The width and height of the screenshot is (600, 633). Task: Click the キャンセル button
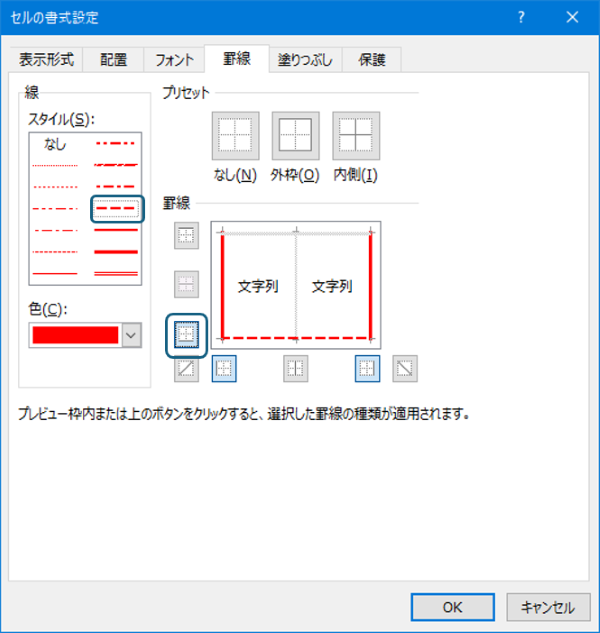click(x=547, y=606)
